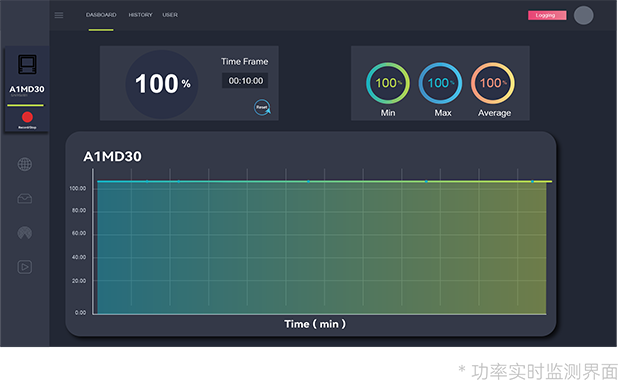
Task: Click the rightmost data point on power line
Action: [x=532, y=181]
